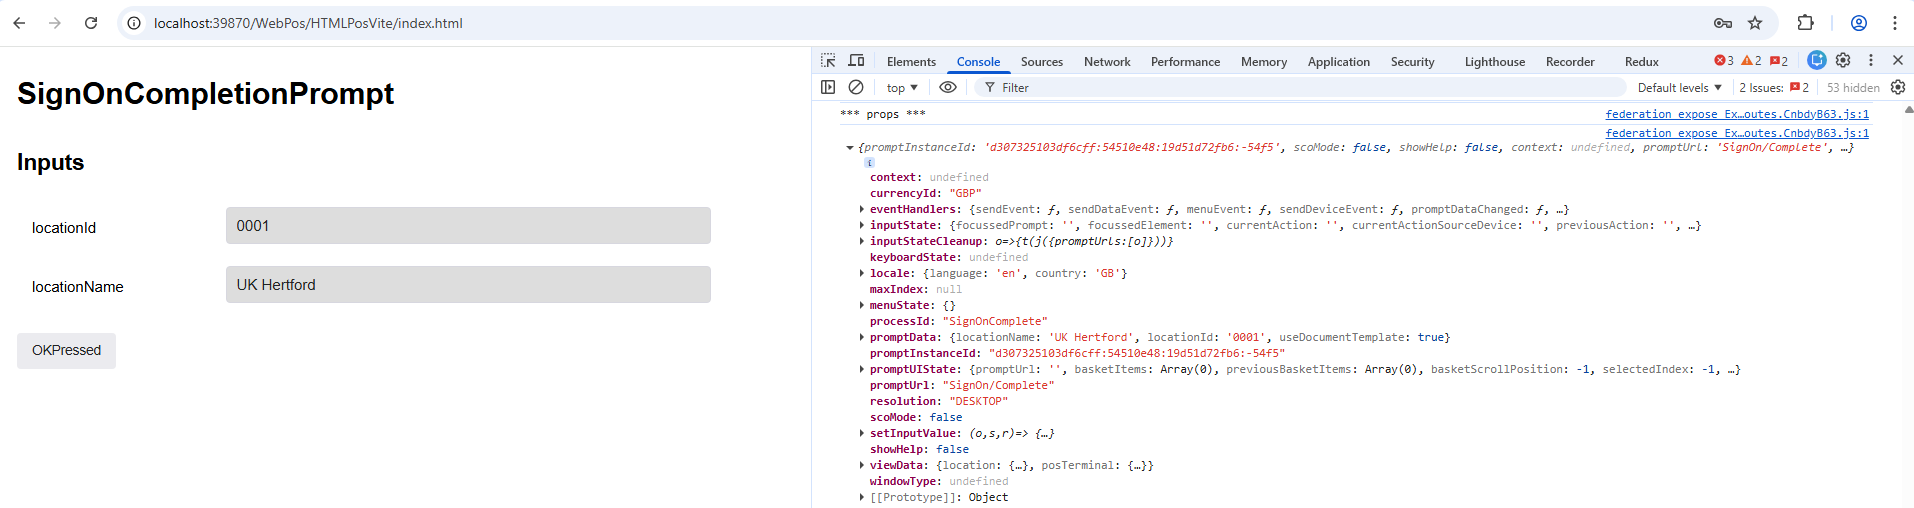Switch to the Network tab
Screen dimensions: 1914x508
coord(1107,62)
